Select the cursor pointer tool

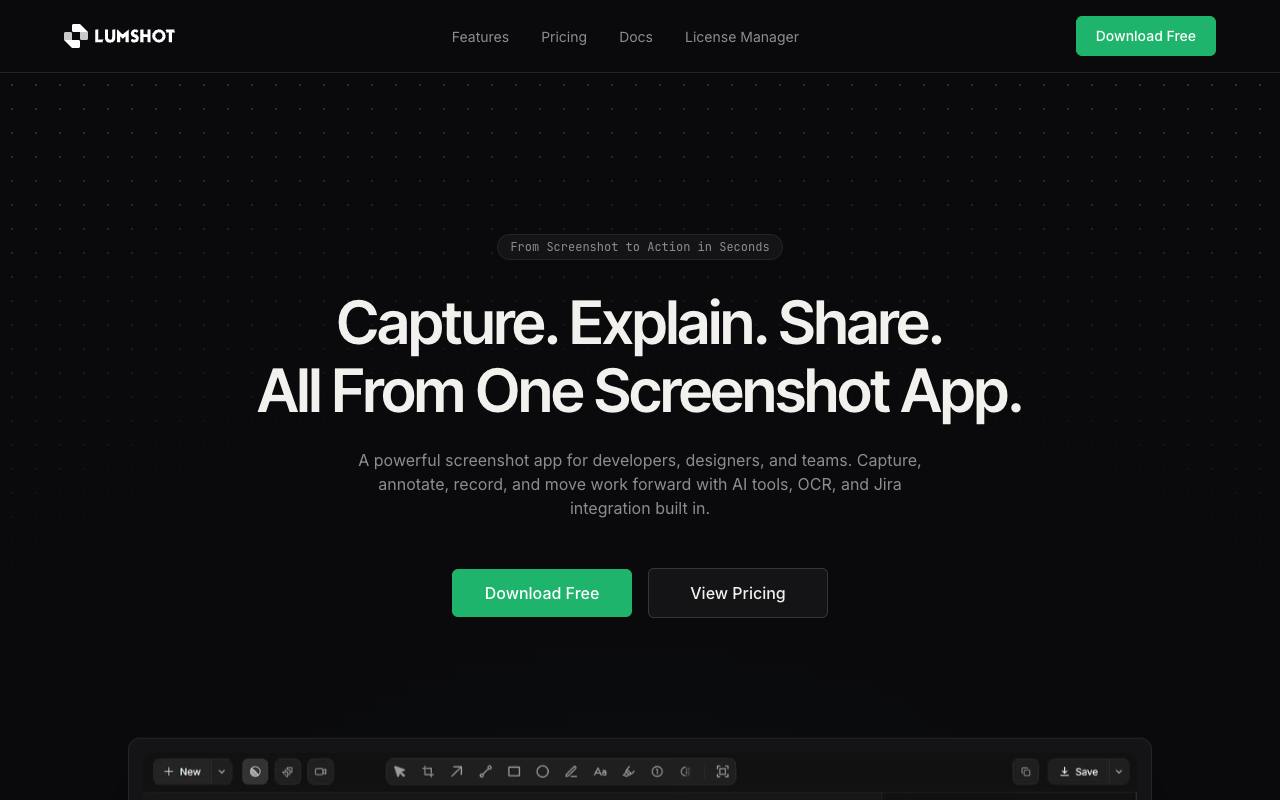tap(400, 771)
